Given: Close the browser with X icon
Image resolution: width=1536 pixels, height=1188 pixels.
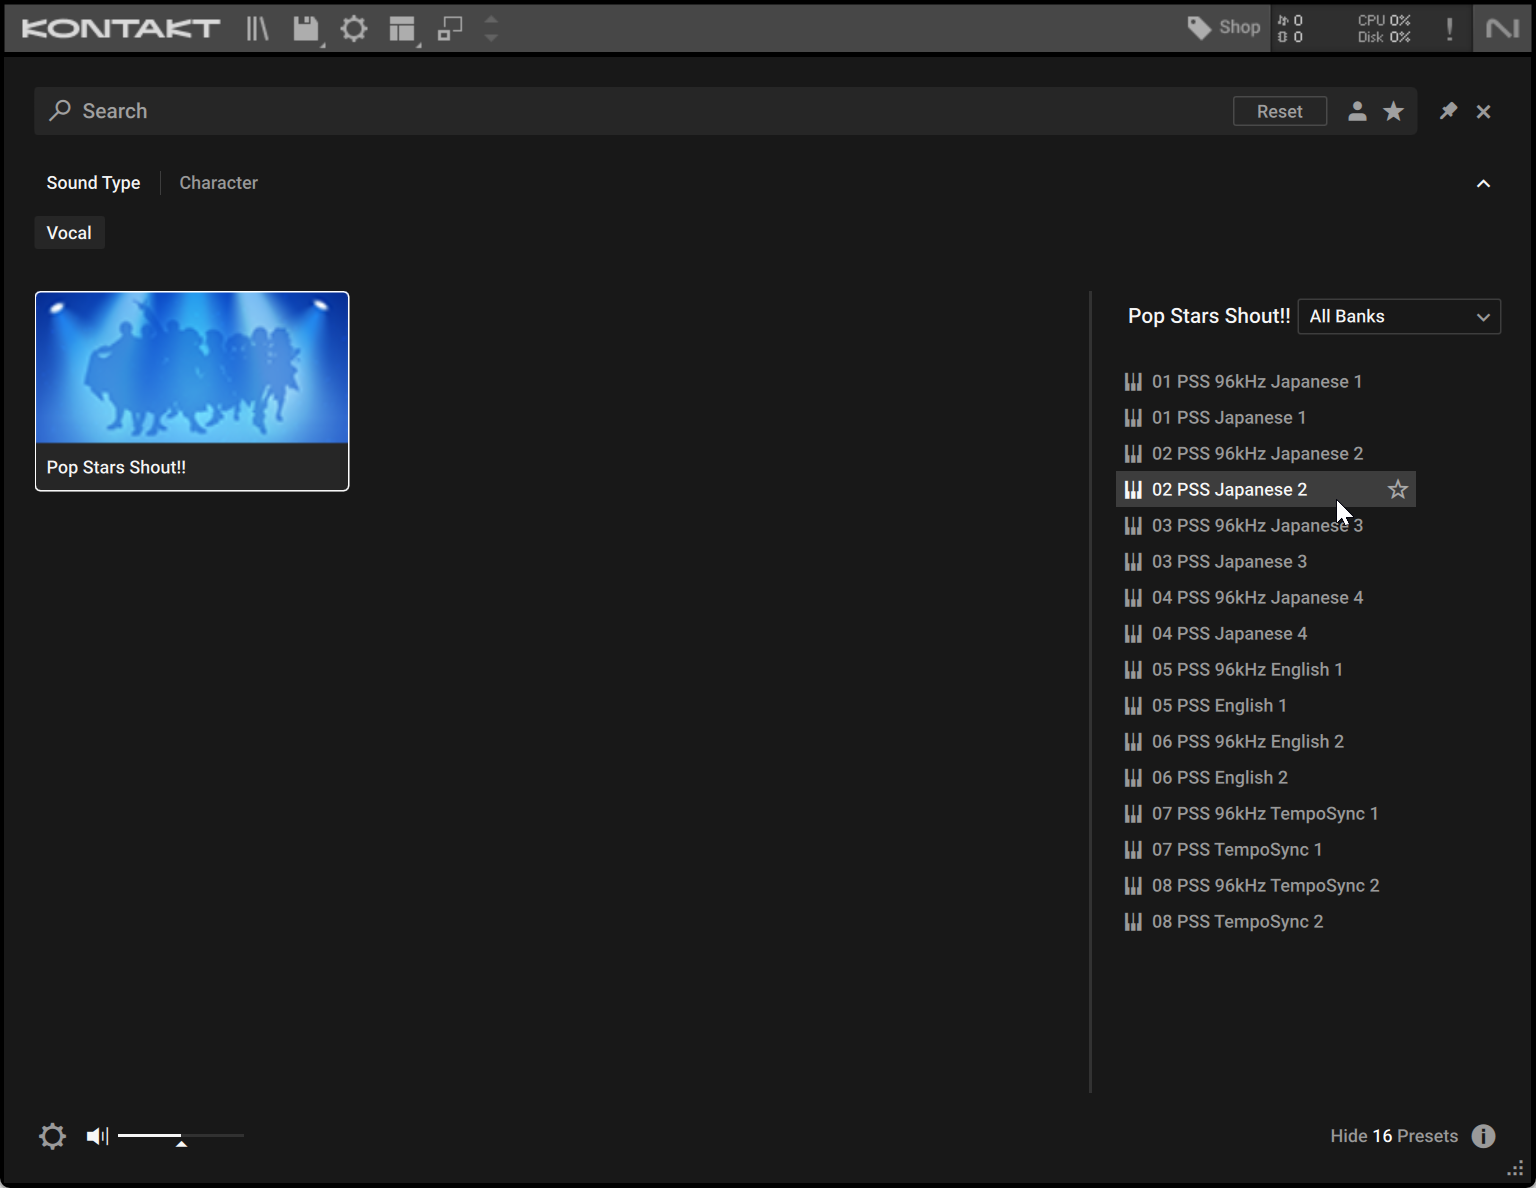Looking at the screenshot, I should [1484, 111].
